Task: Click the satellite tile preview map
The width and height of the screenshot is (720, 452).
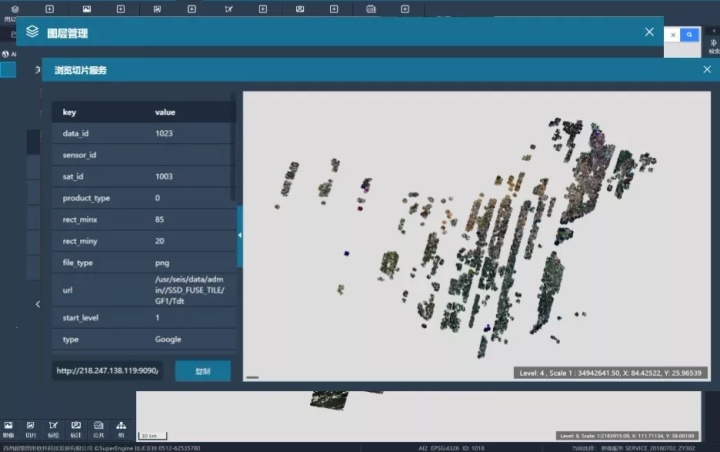Action: [477, 236]
